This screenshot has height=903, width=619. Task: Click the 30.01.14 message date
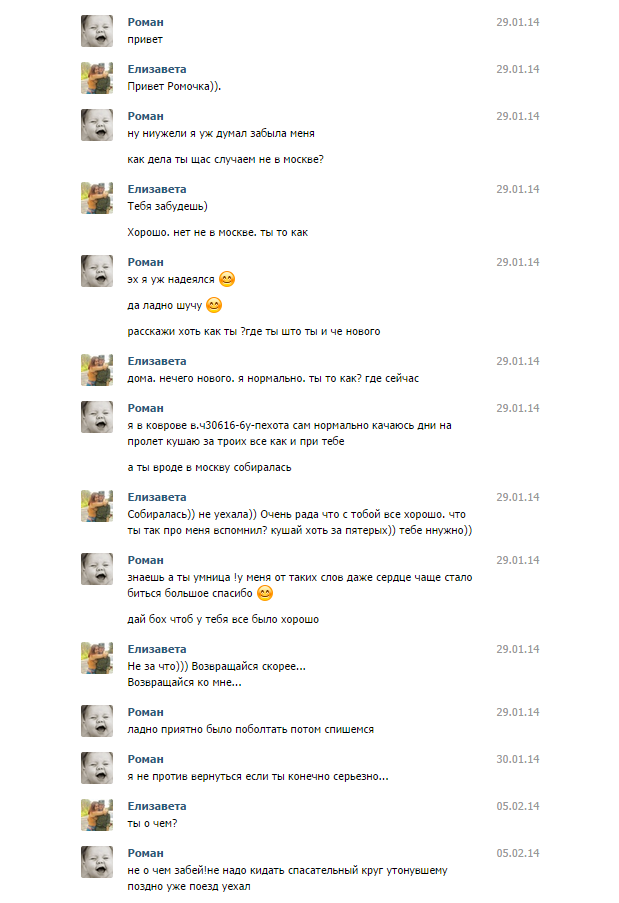coord(517,759)
